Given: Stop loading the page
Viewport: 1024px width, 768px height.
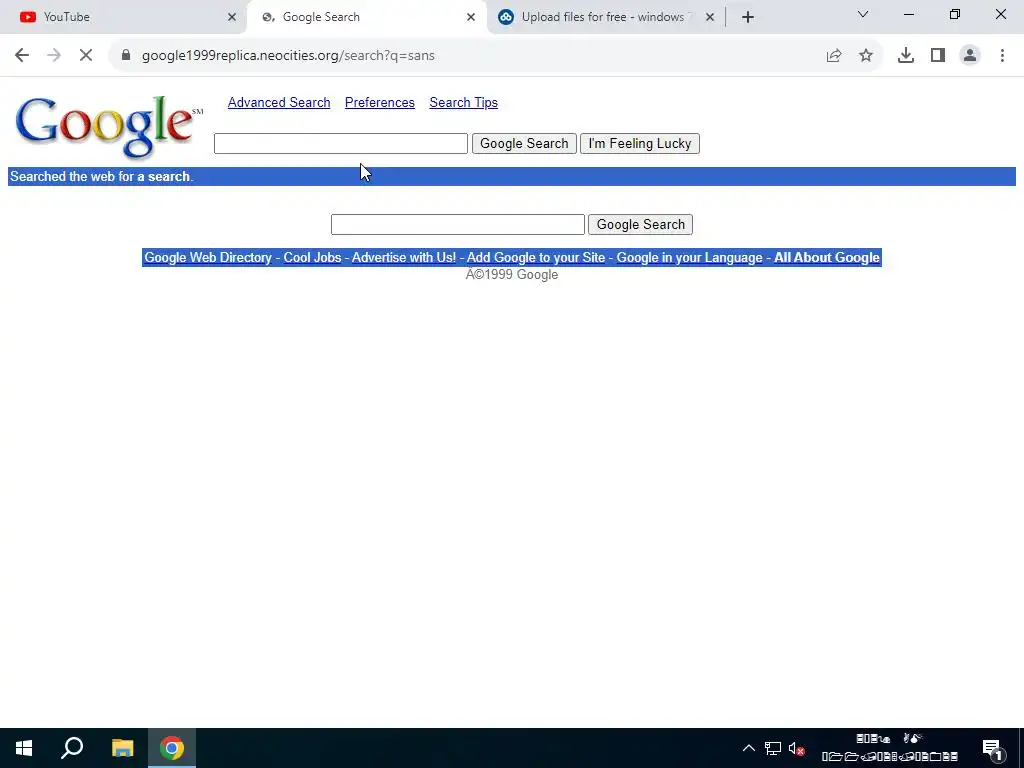Looking at the screenshot, I should coord(86,56).
